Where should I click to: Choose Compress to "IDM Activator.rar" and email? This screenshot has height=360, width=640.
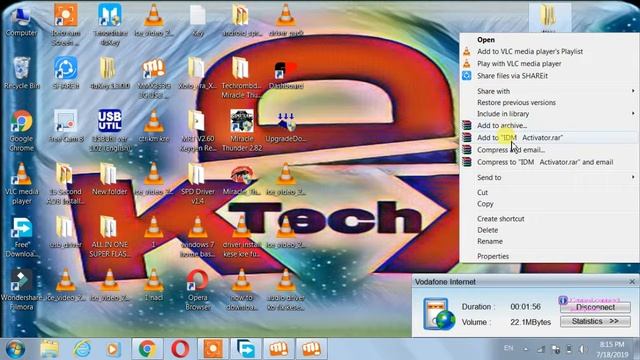click(x=545, y=162)
